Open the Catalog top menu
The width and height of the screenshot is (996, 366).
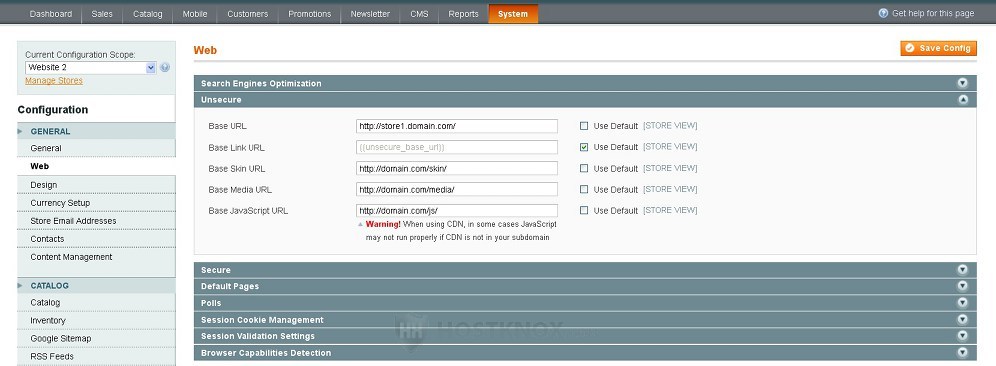pos(147,14)
